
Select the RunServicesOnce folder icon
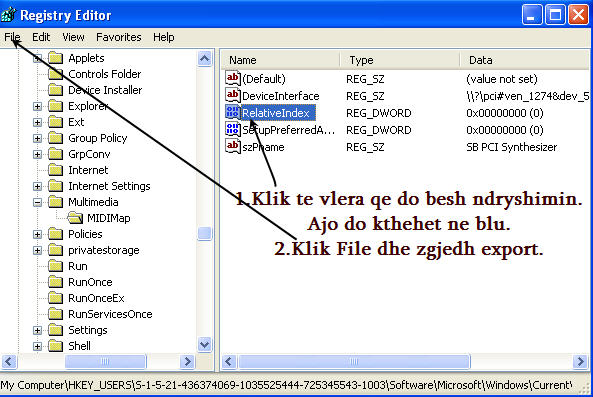(x=56, y=314)
